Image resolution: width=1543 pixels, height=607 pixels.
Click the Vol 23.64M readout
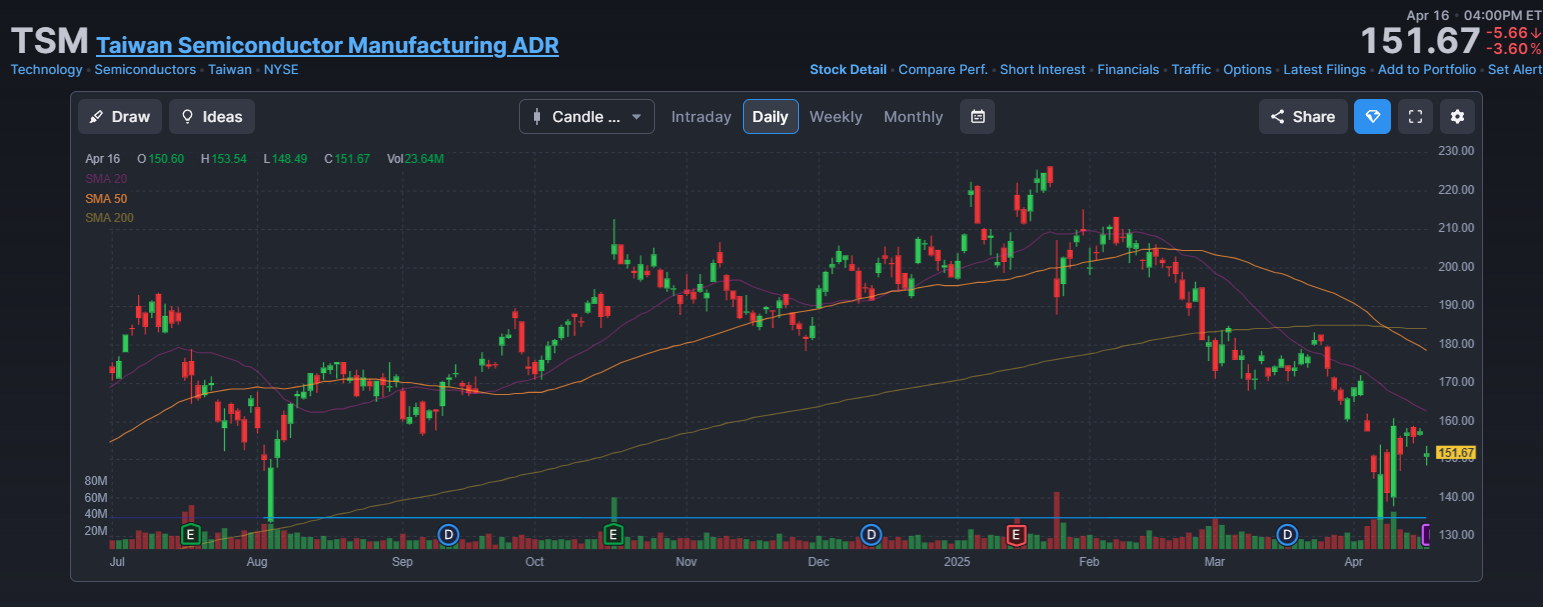point(415,159)
